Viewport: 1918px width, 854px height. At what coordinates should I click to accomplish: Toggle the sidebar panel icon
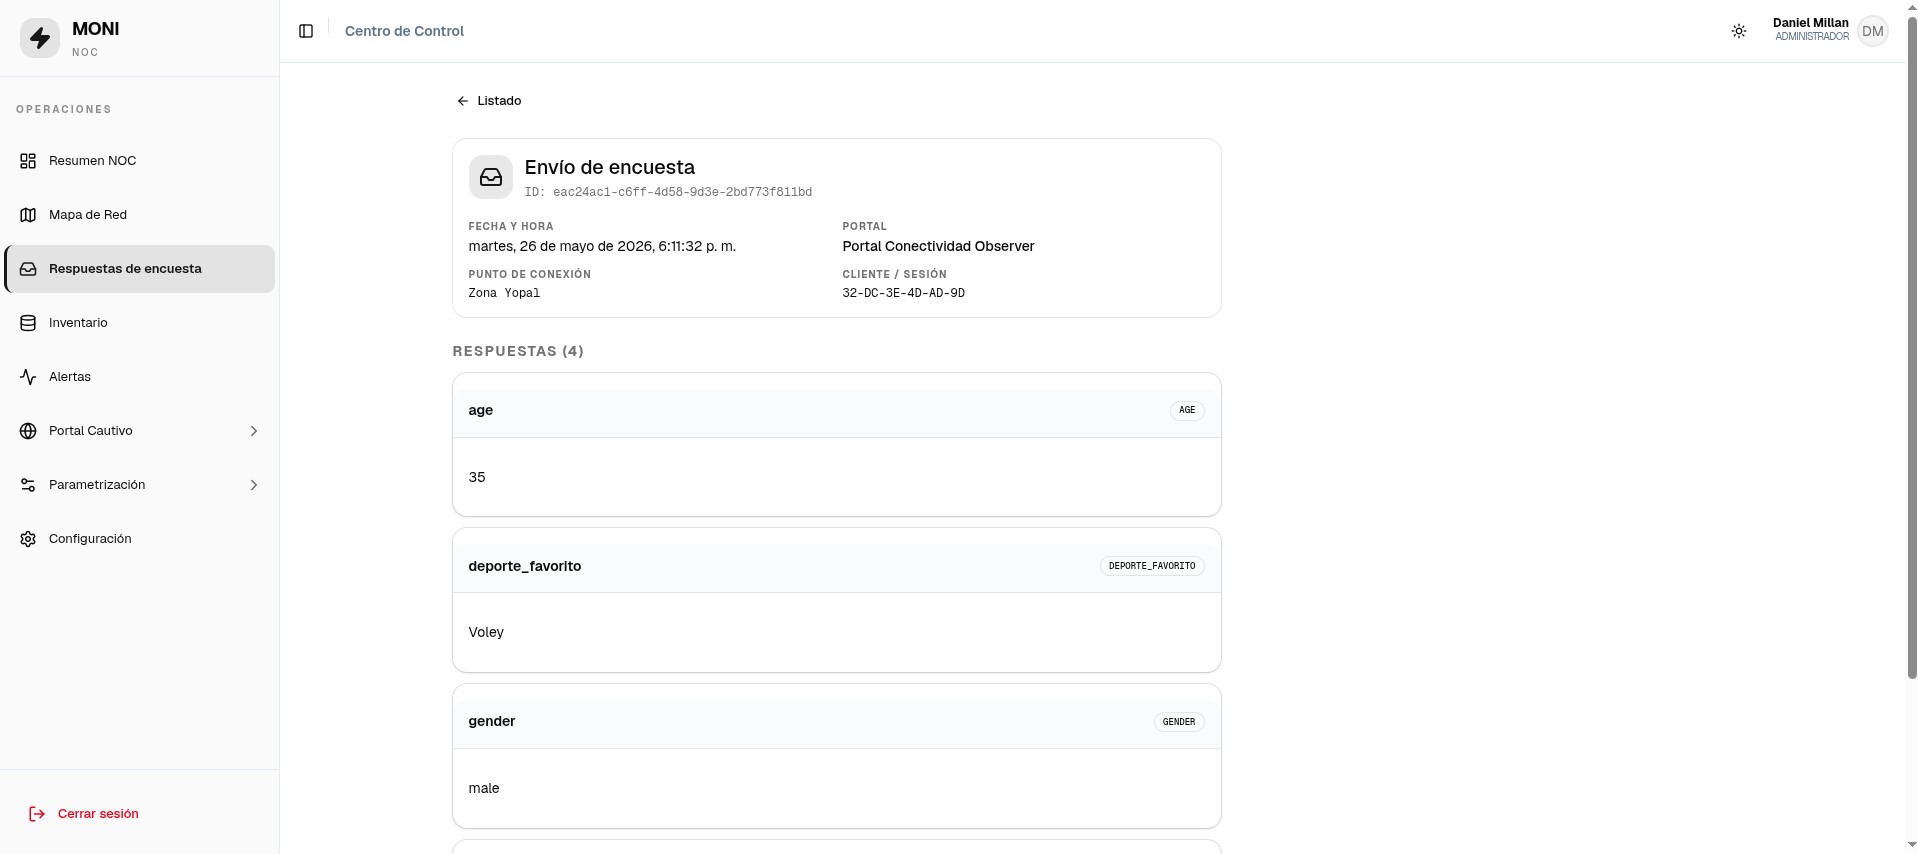point(306,31)
